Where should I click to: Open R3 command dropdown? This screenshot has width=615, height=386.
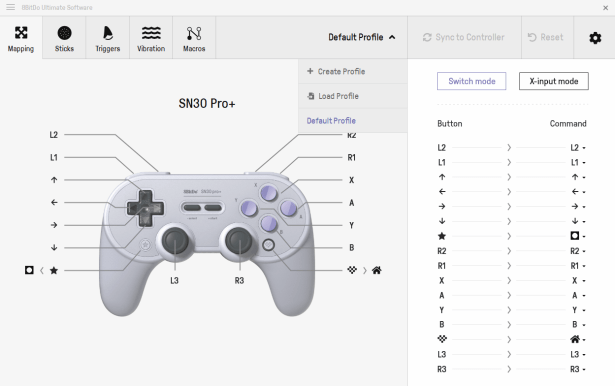[578, 369]
